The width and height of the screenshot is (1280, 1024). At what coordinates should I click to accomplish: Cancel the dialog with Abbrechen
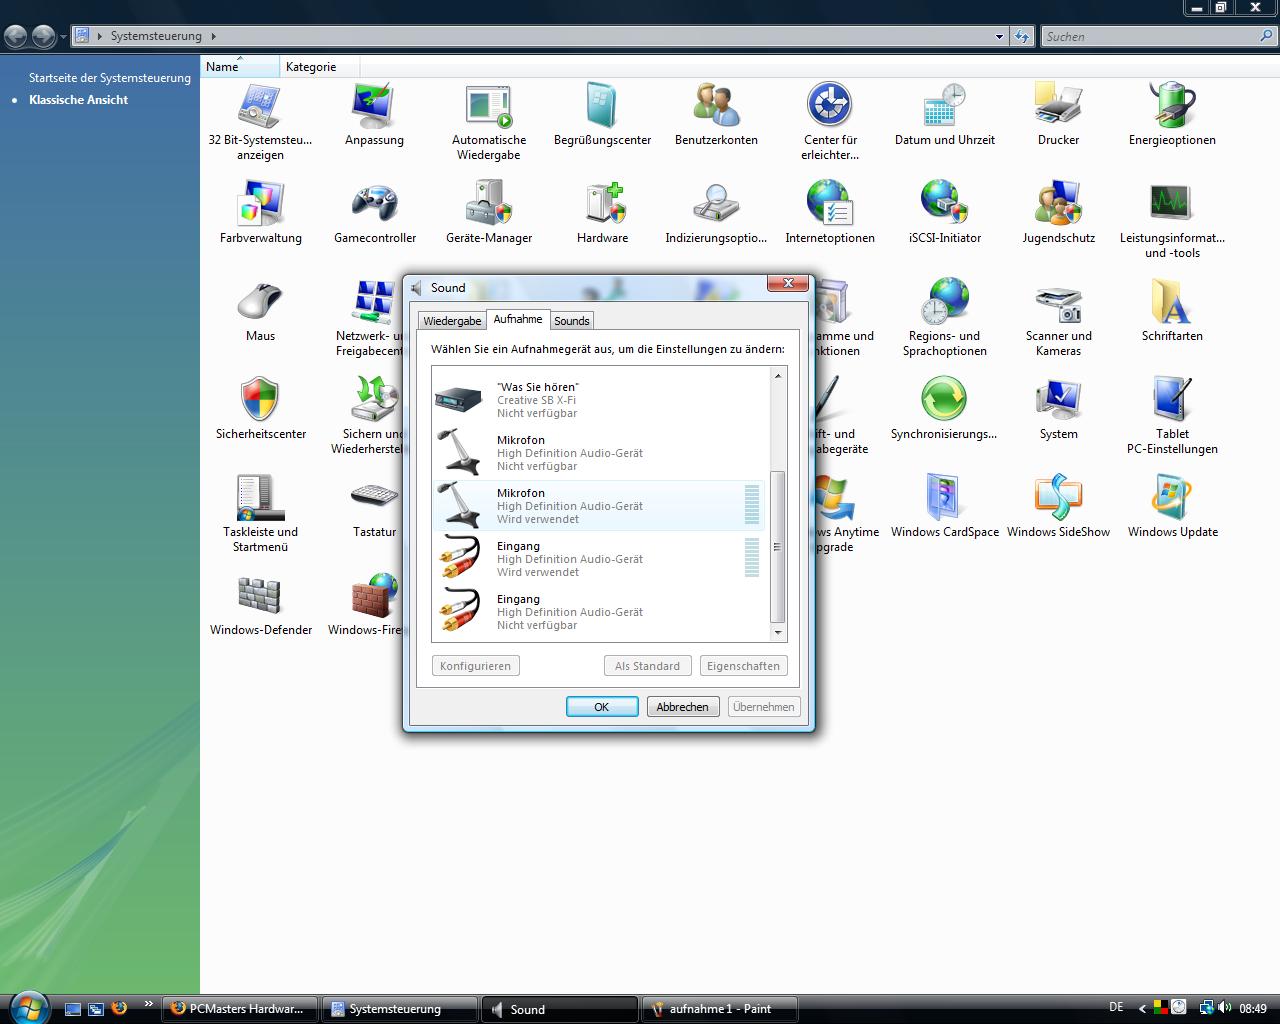pos(682,707)
